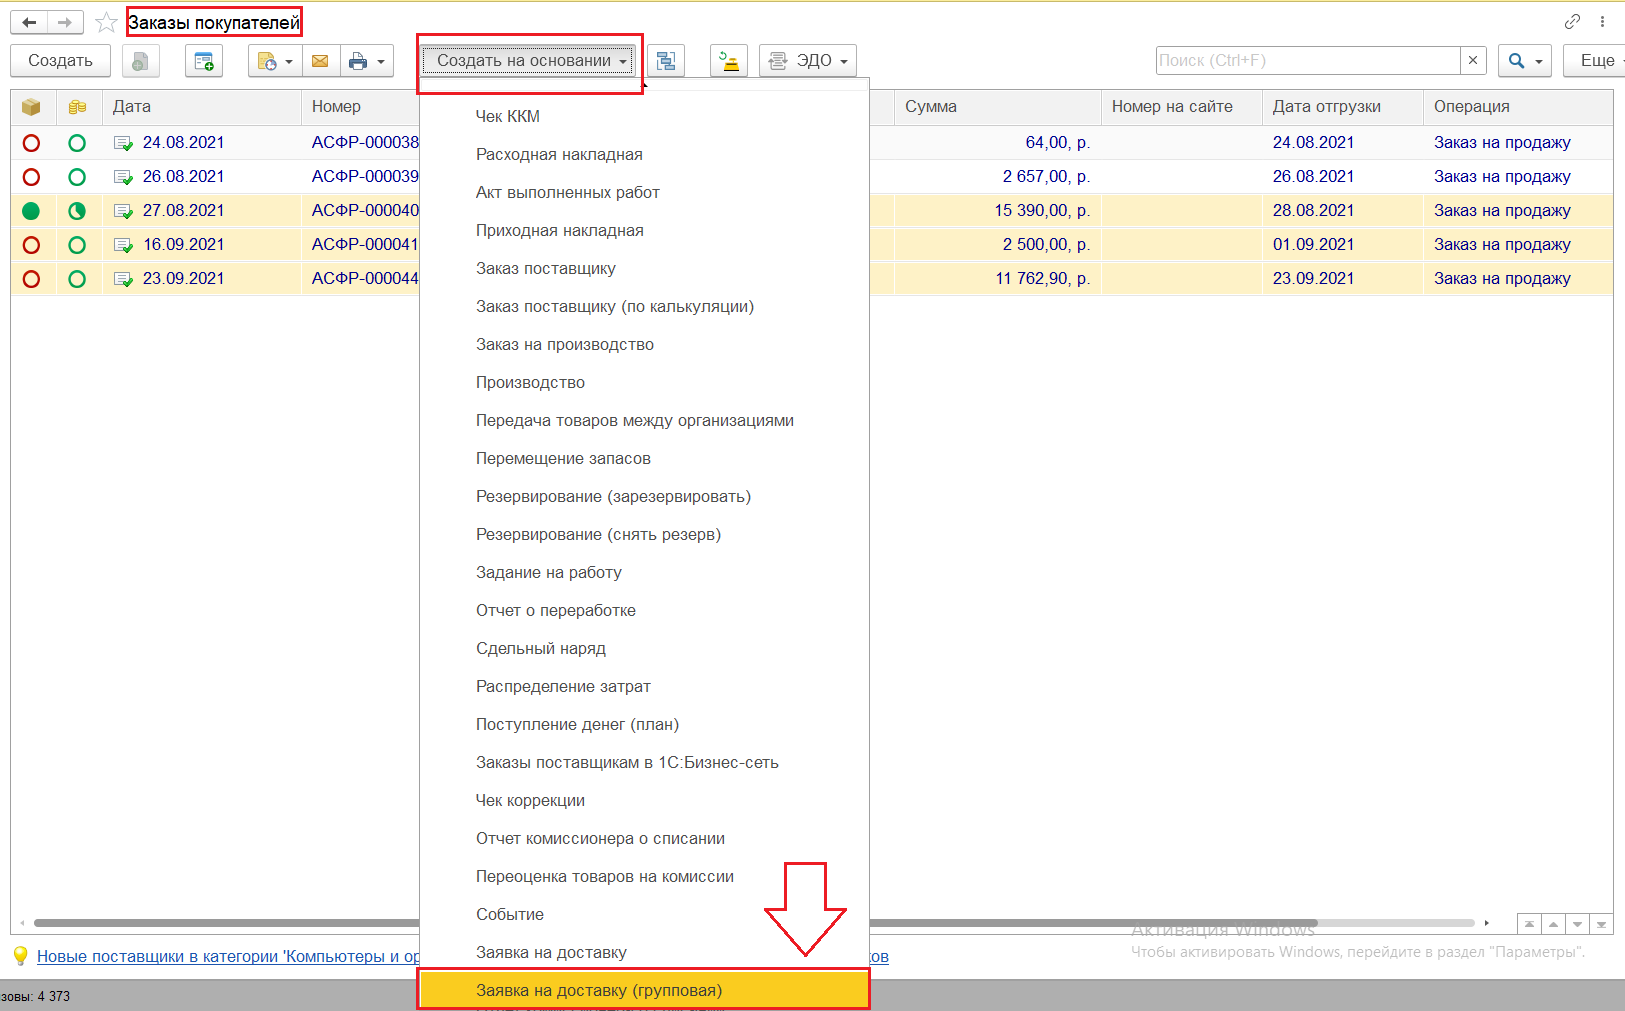Clear the search field with the X button

(1473, 61)
